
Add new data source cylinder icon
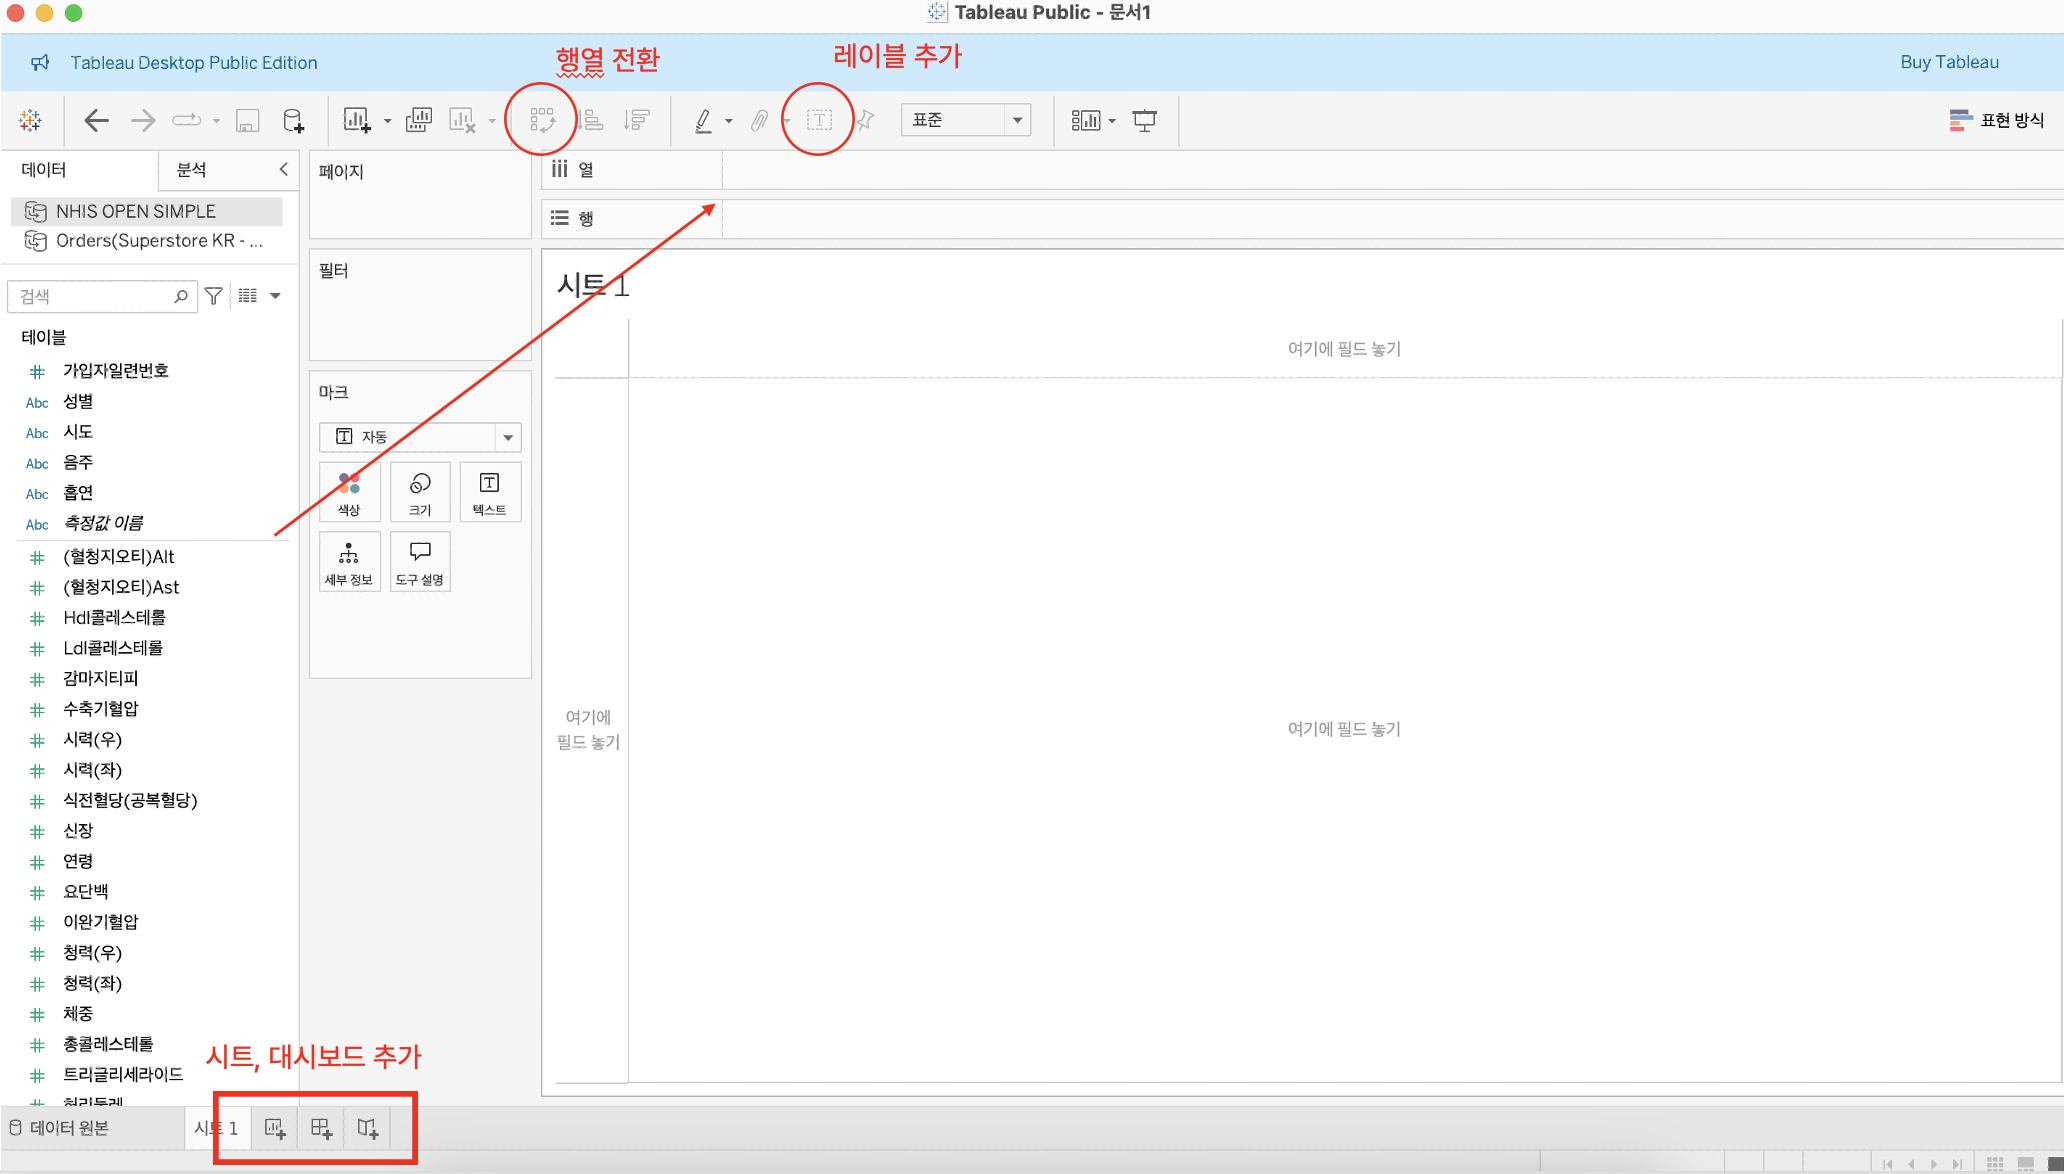(293, 121)
